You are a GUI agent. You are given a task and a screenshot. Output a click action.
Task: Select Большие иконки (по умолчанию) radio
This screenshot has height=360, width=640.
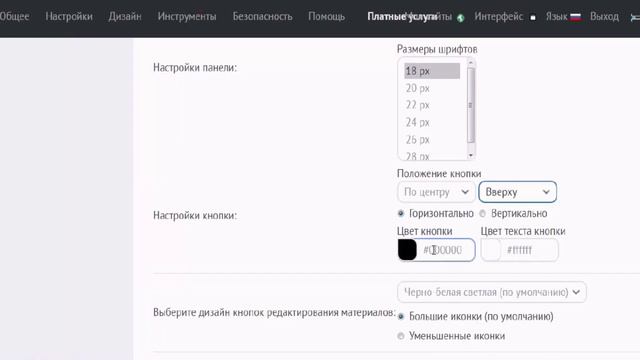tap(401, 316)
